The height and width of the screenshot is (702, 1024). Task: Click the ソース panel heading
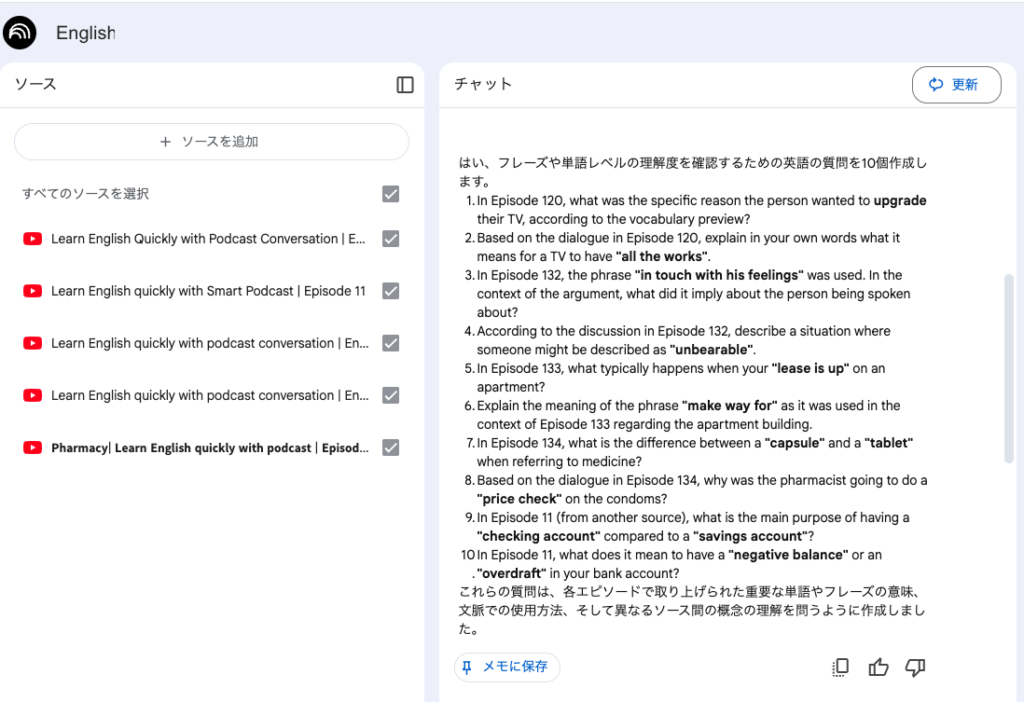click(x=36, y=84)
